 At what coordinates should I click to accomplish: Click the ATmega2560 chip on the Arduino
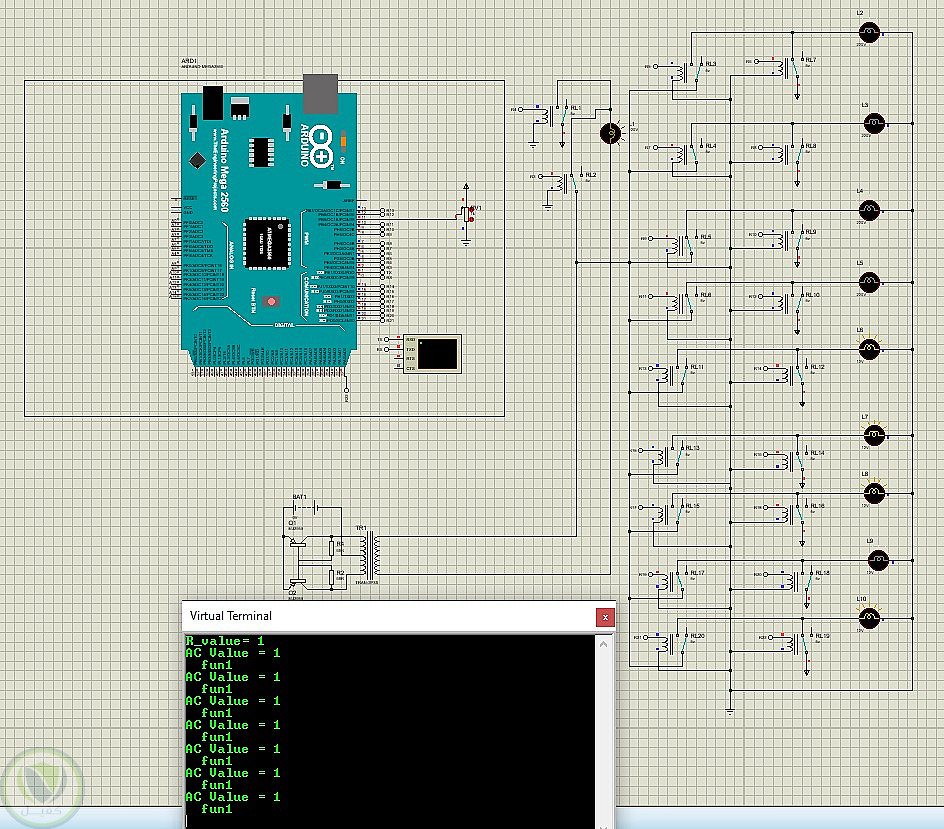[x=267, y=243]
